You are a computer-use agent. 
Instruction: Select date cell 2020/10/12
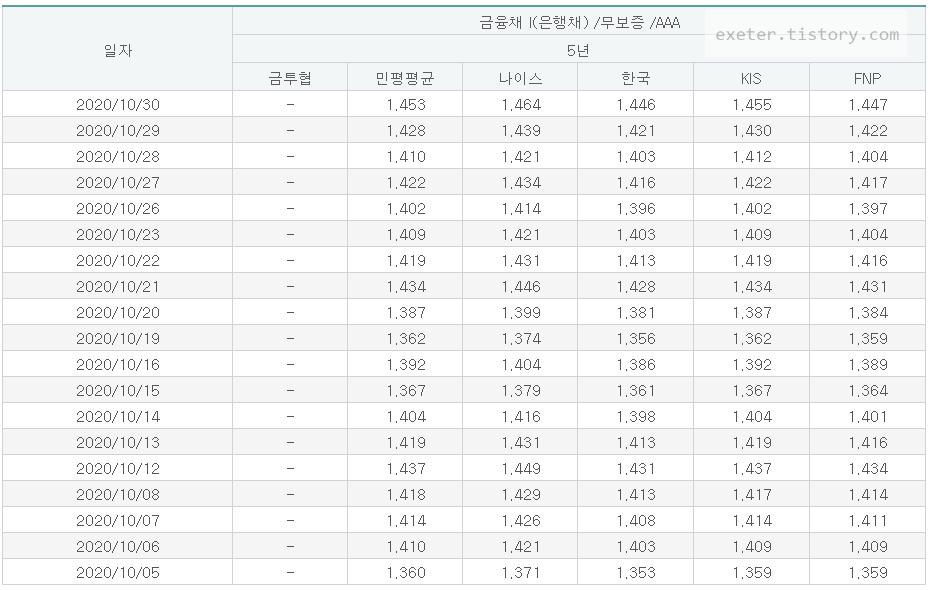click(118, 469)
